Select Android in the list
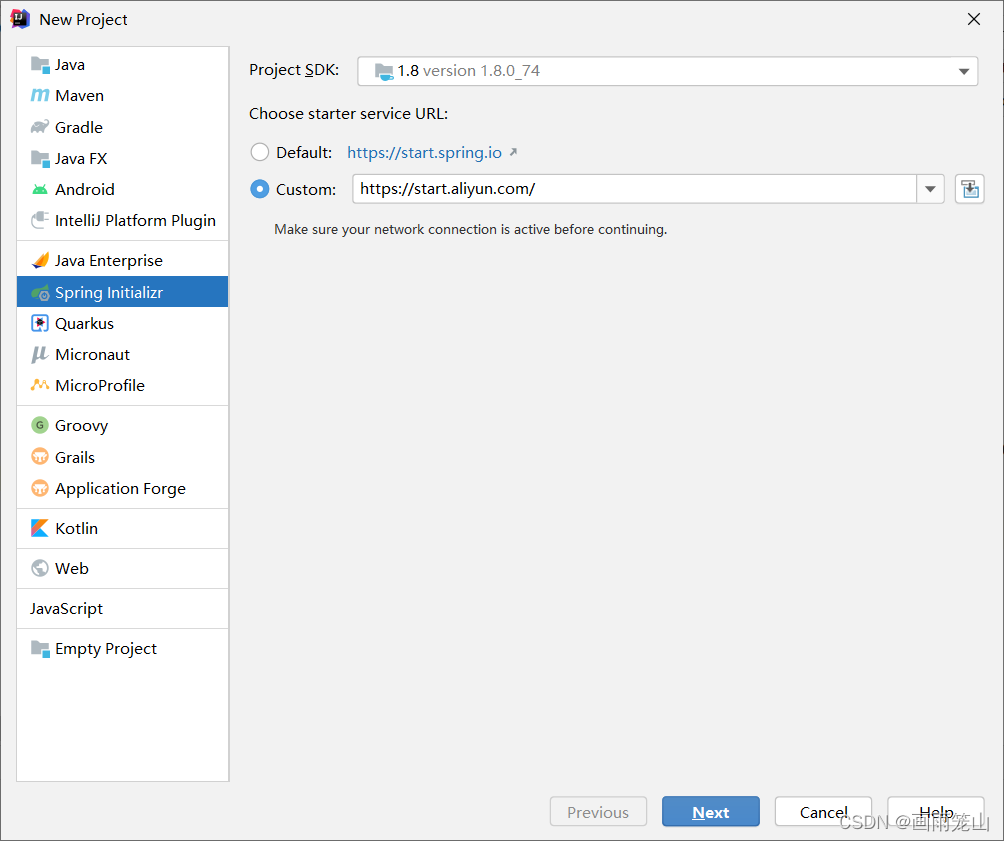 (122, 190)
